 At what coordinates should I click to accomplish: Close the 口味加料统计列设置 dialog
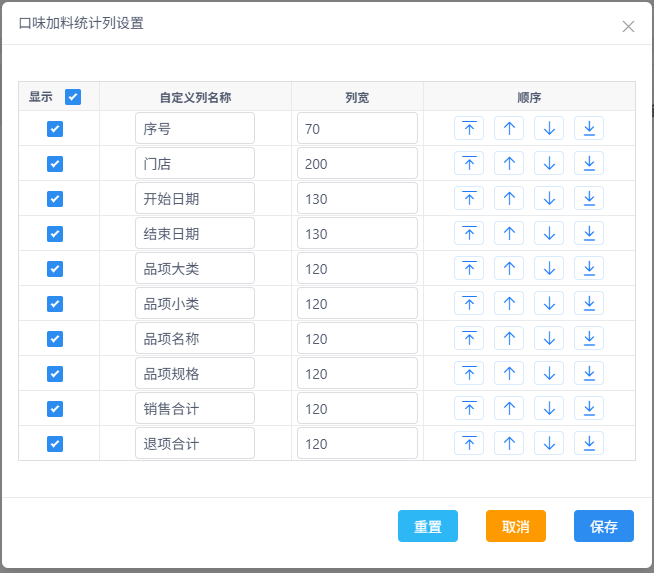(x=628, y=26)
